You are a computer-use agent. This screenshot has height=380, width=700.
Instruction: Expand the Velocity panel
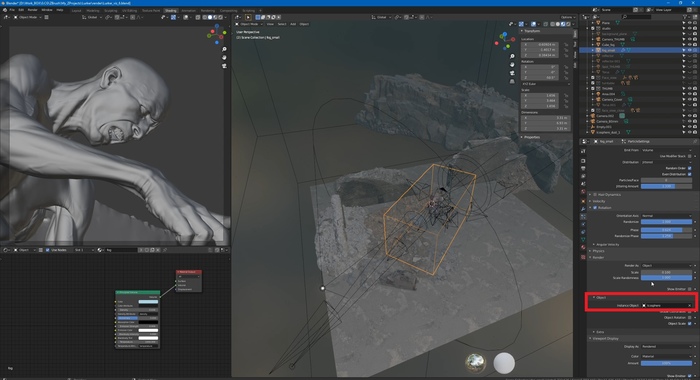click(x=599, y=201)
